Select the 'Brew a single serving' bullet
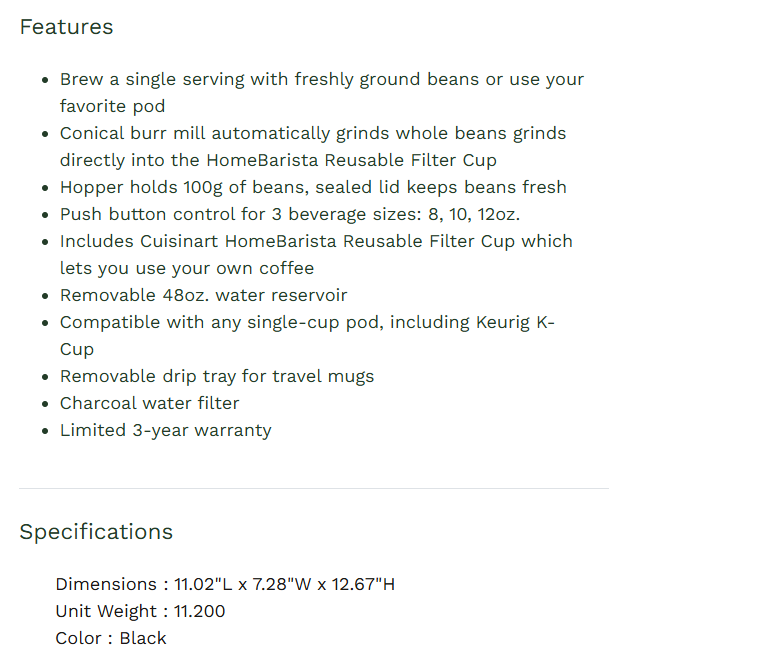This screenshot has width=757, height=664. pos(321,80)
